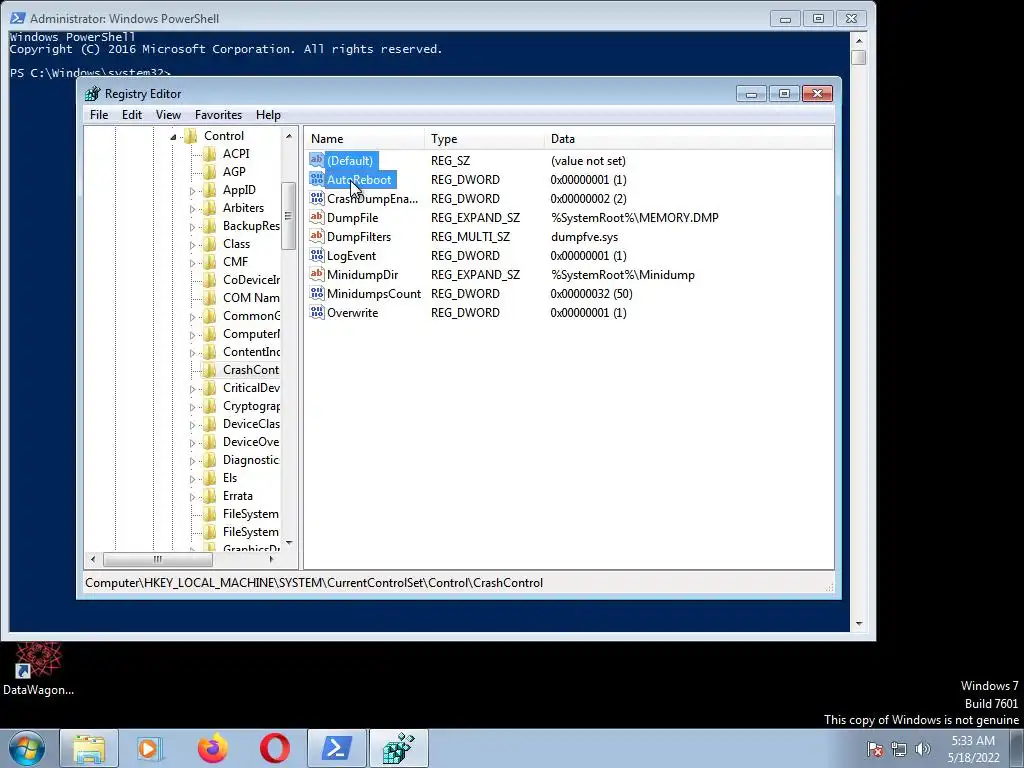Select the DumpFile value name
This screenshot has width=1024, height=768.
pyautogui.click(x=353, y=217)
